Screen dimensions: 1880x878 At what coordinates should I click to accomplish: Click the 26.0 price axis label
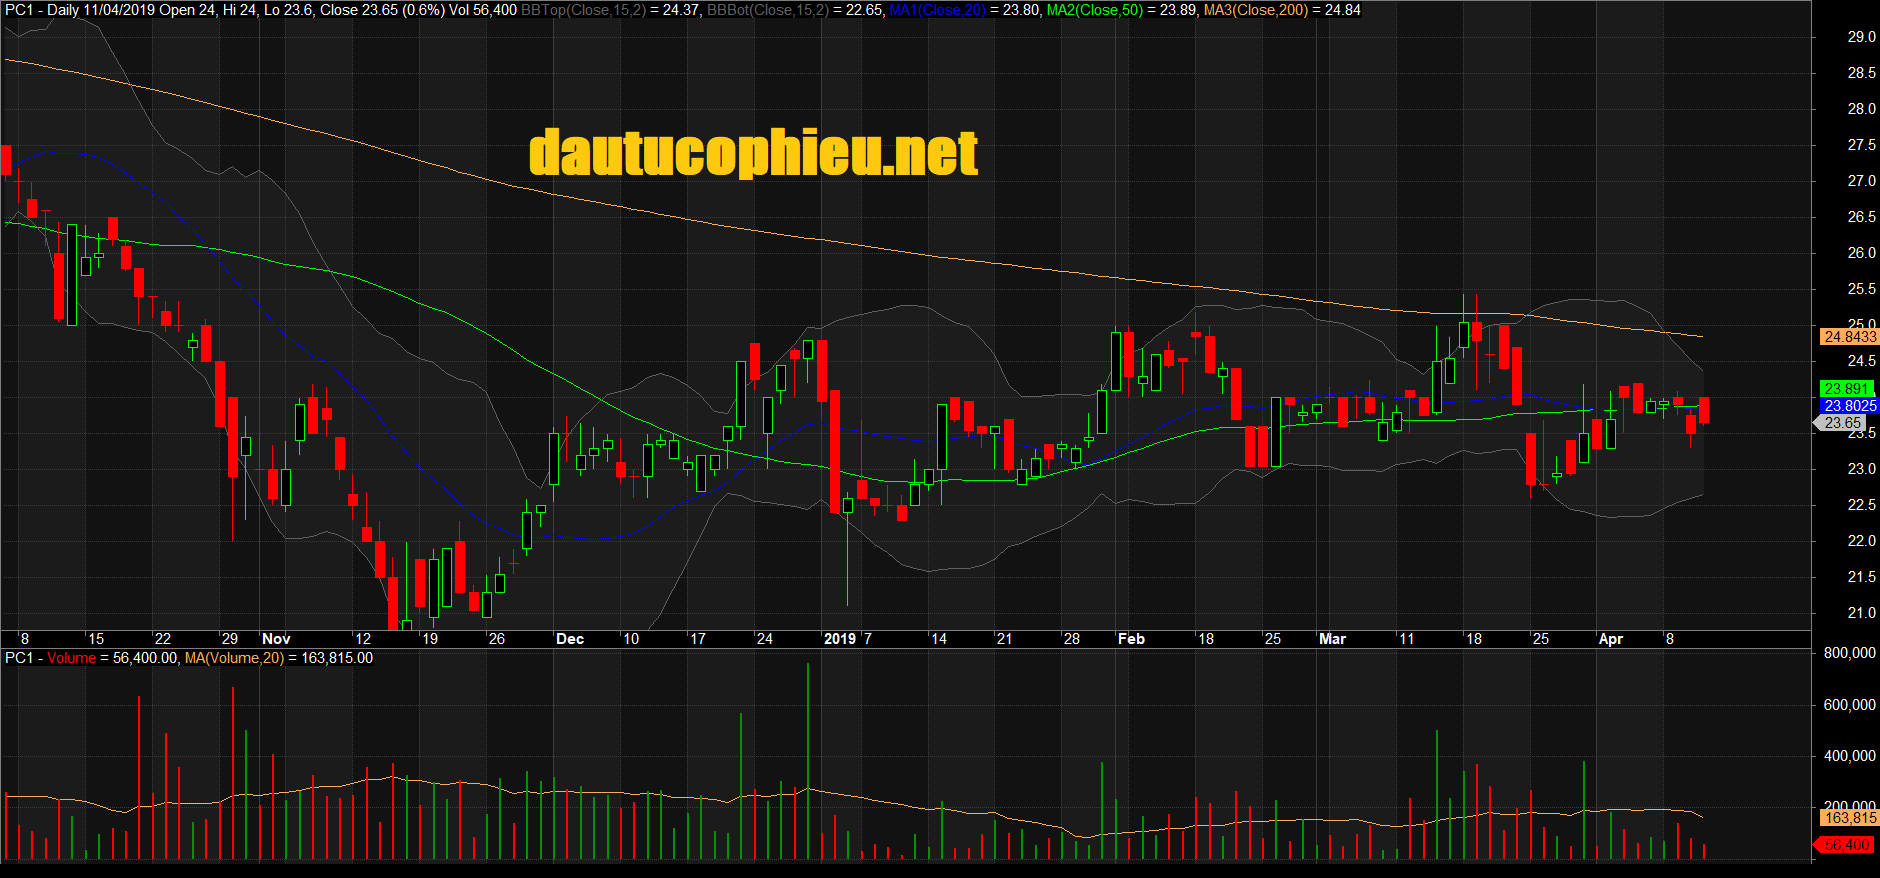coord(1861,253)
